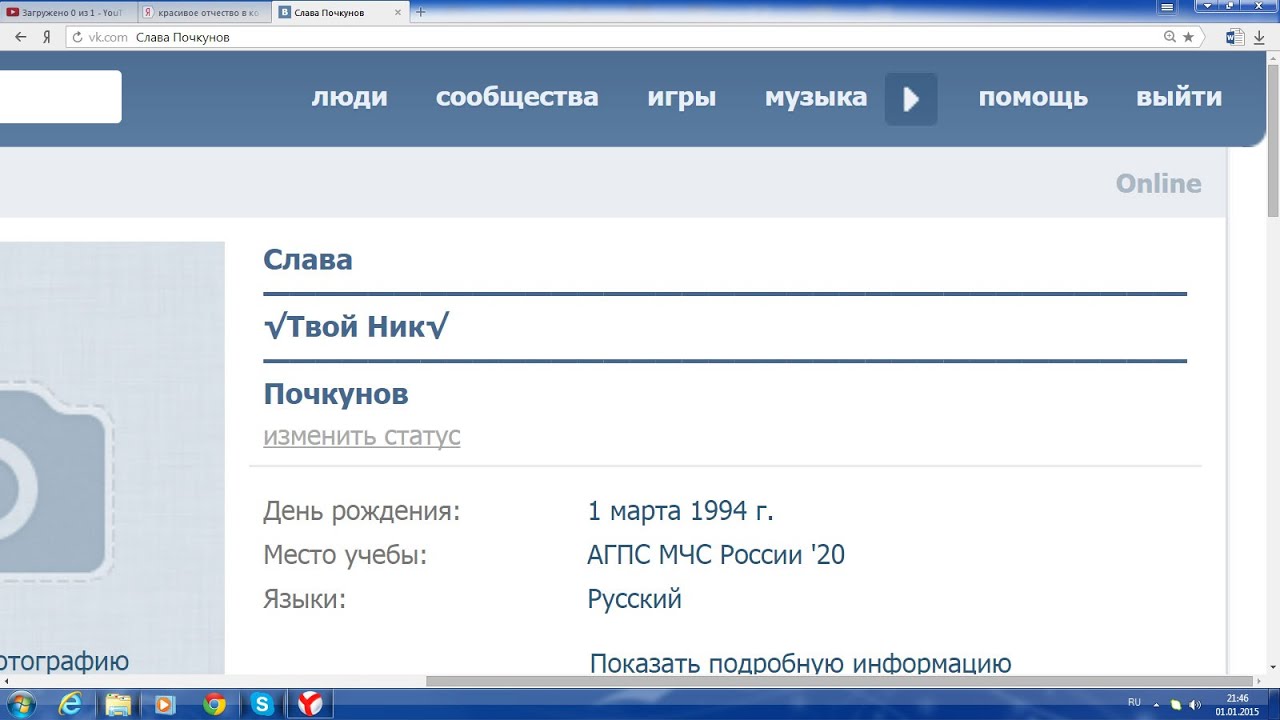Image resolution: width=1280 pixels, height=720 pixels.
Task: Go back with the browser arrow
Action: 21,37
